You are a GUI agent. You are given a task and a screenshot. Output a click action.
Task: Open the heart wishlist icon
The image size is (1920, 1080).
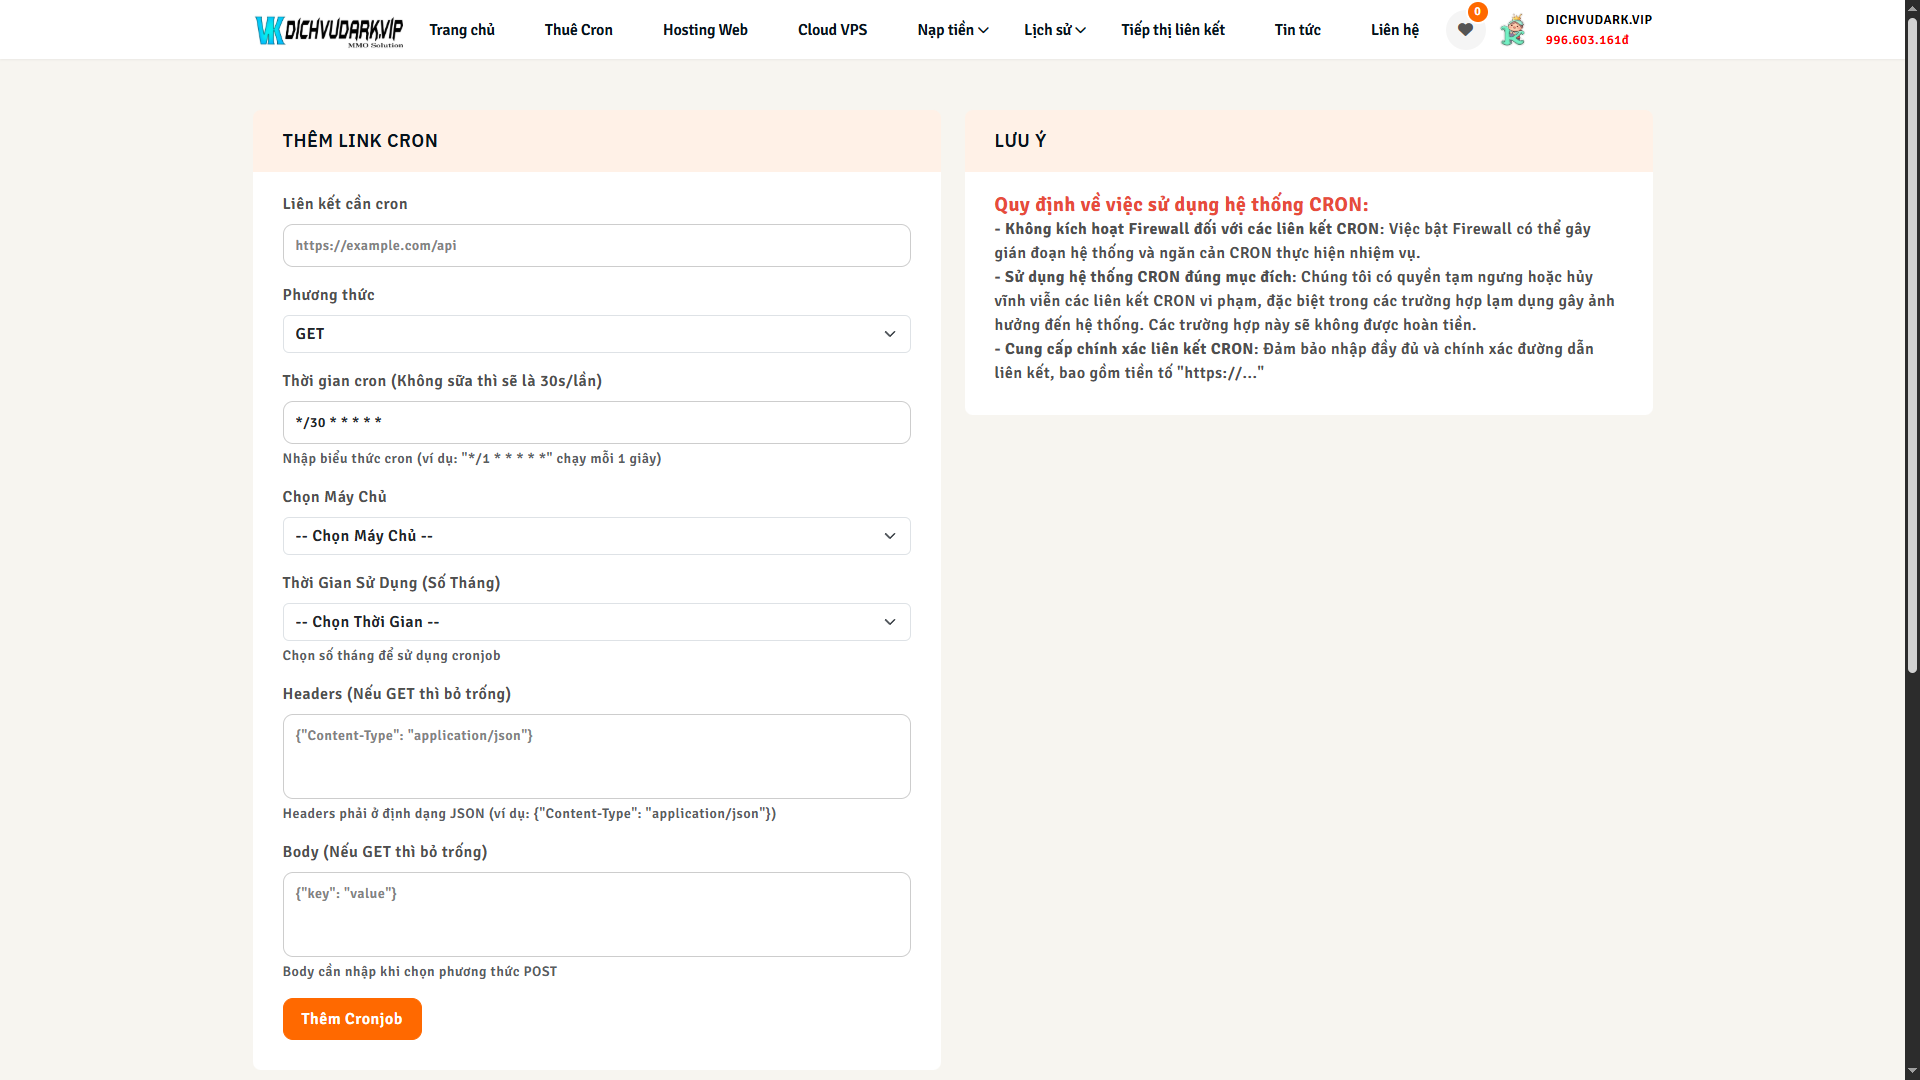coord(1465,30)
